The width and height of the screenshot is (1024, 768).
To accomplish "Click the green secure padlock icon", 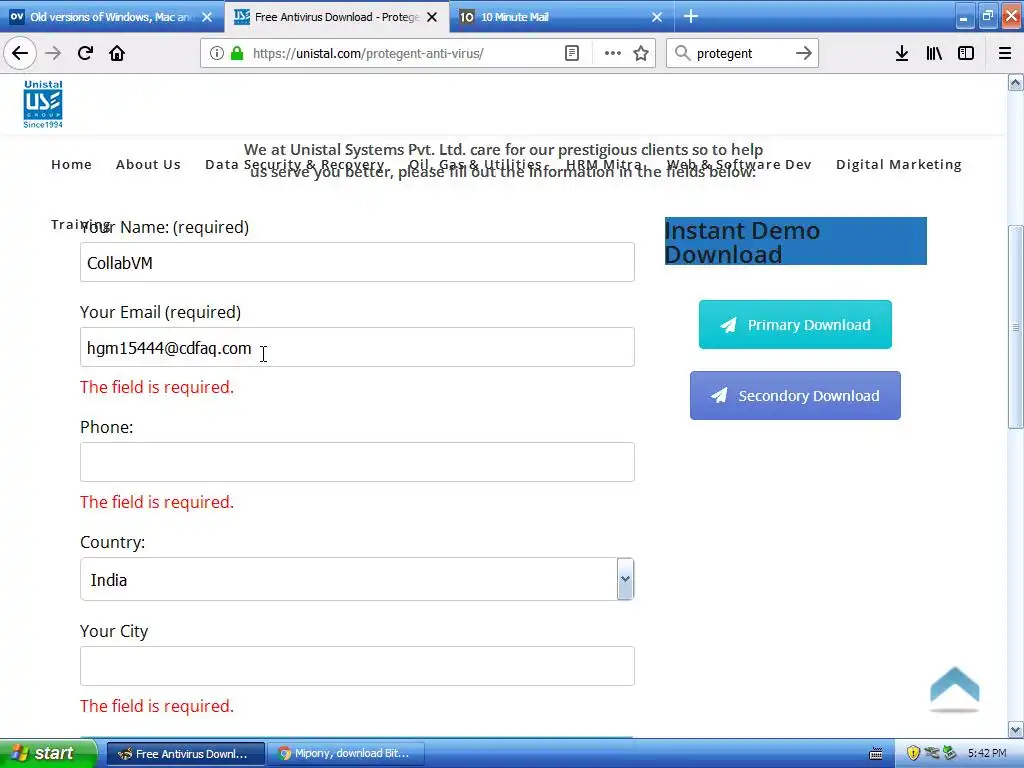I will (237, 53).
